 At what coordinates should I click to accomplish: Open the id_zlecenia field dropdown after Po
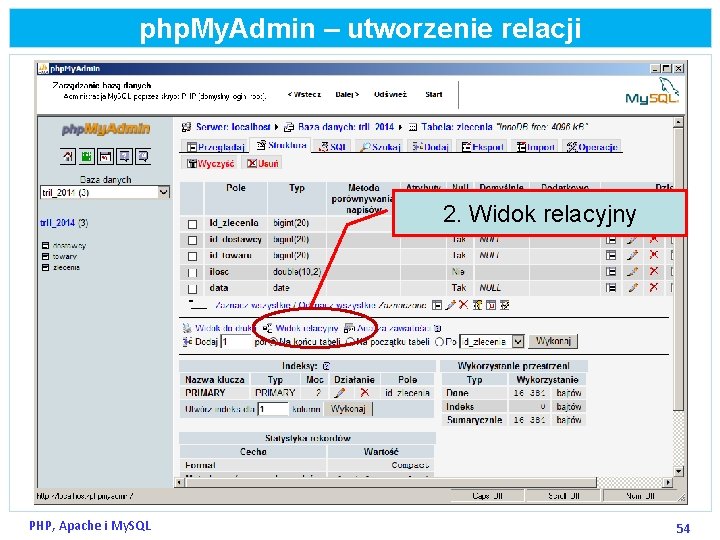point(492,342)
